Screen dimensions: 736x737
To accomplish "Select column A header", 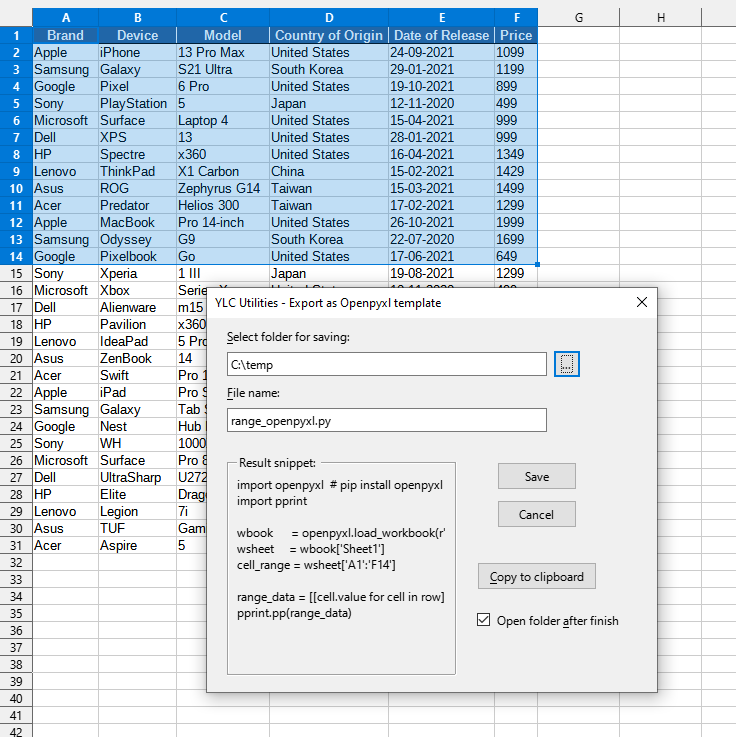I will (x=65, y=17).
